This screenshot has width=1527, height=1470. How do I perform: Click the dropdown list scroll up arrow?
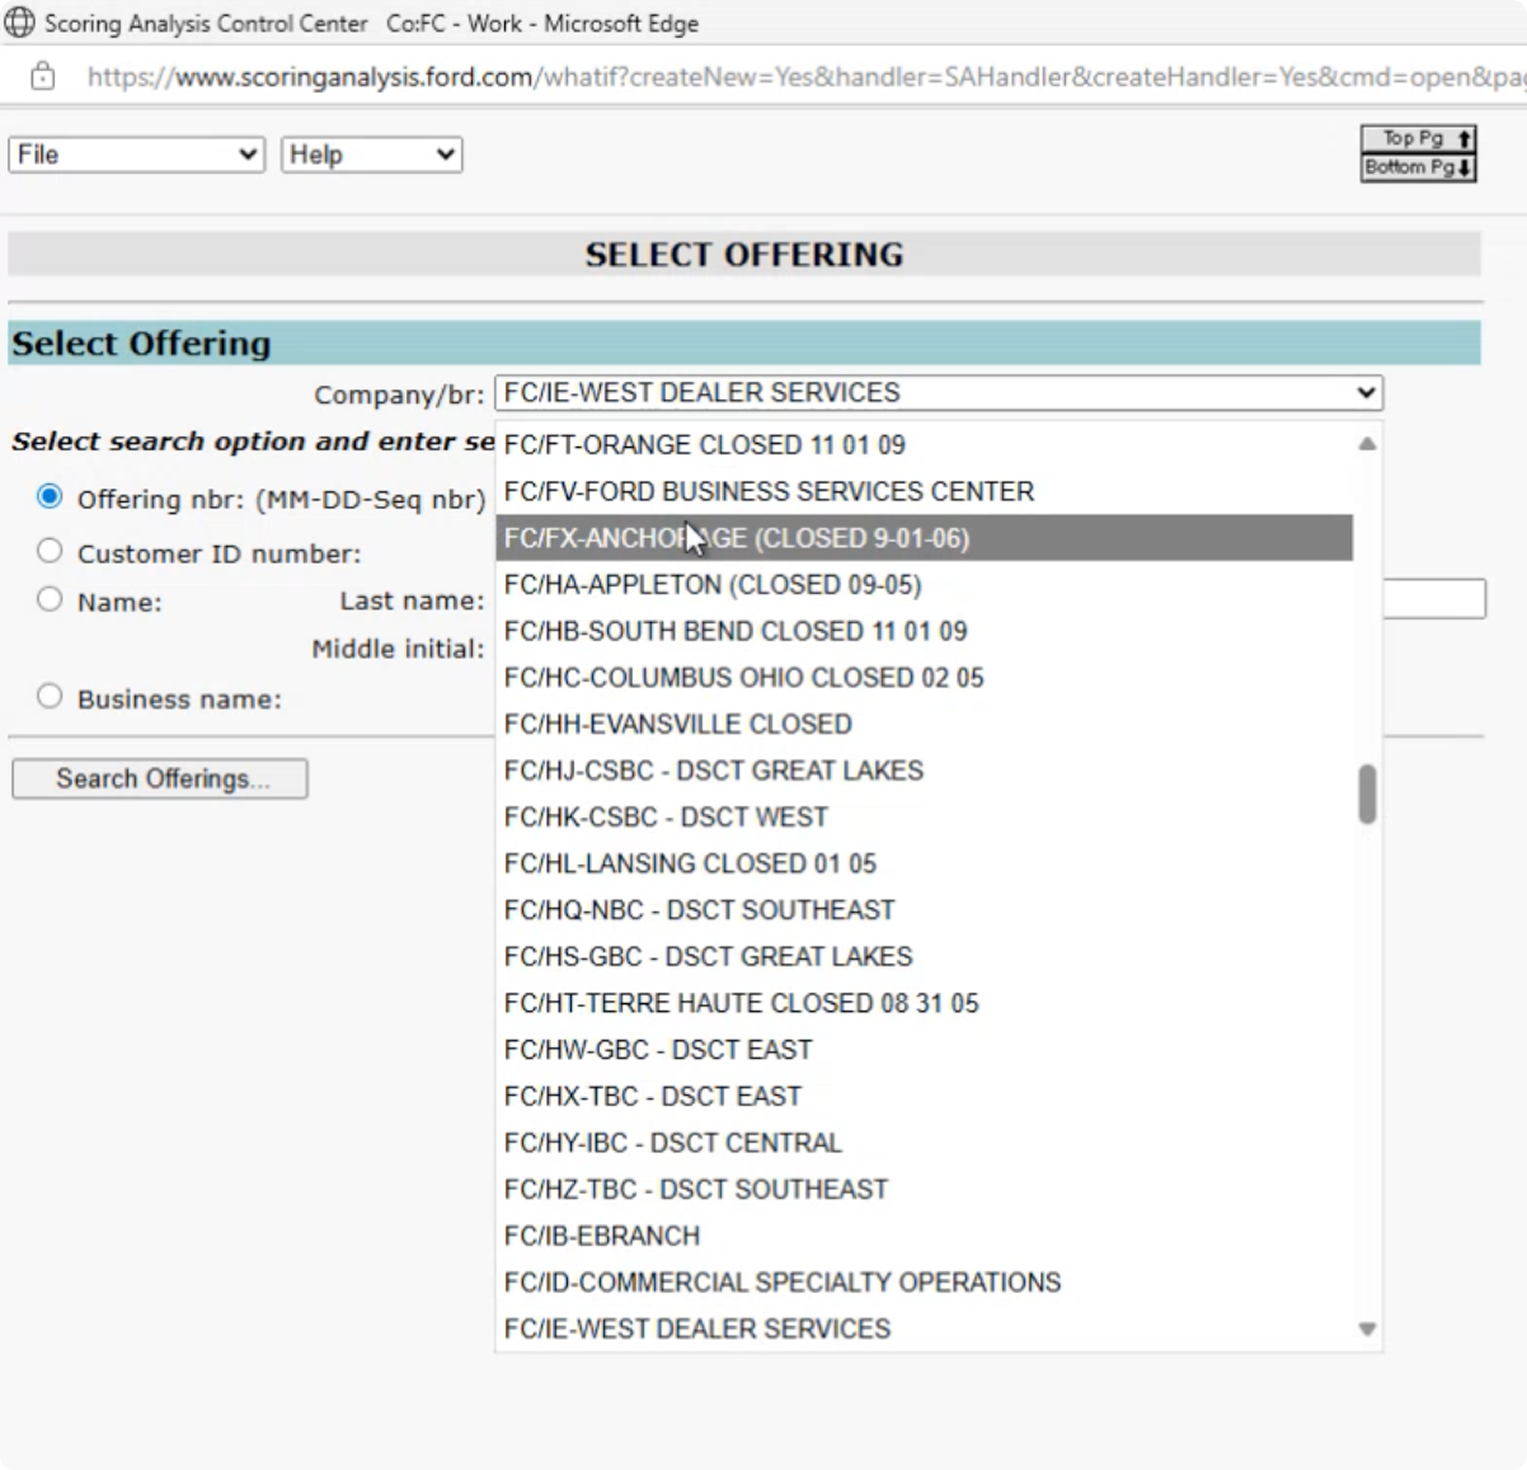pos(1367,443)
